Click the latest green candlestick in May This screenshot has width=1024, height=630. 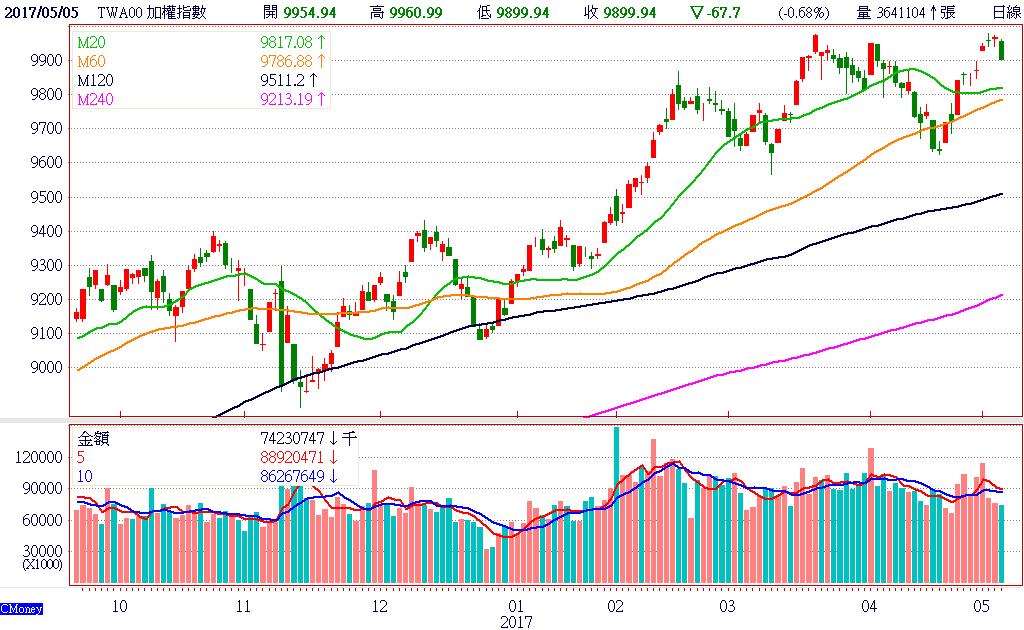[x=1002, y=49]
